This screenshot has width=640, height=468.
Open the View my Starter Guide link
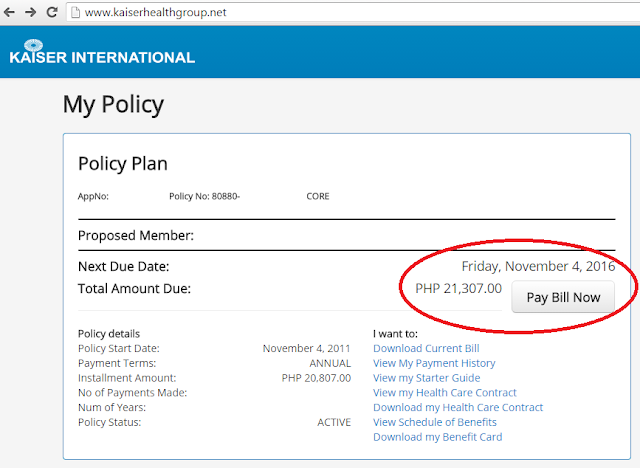coord(426,378)
